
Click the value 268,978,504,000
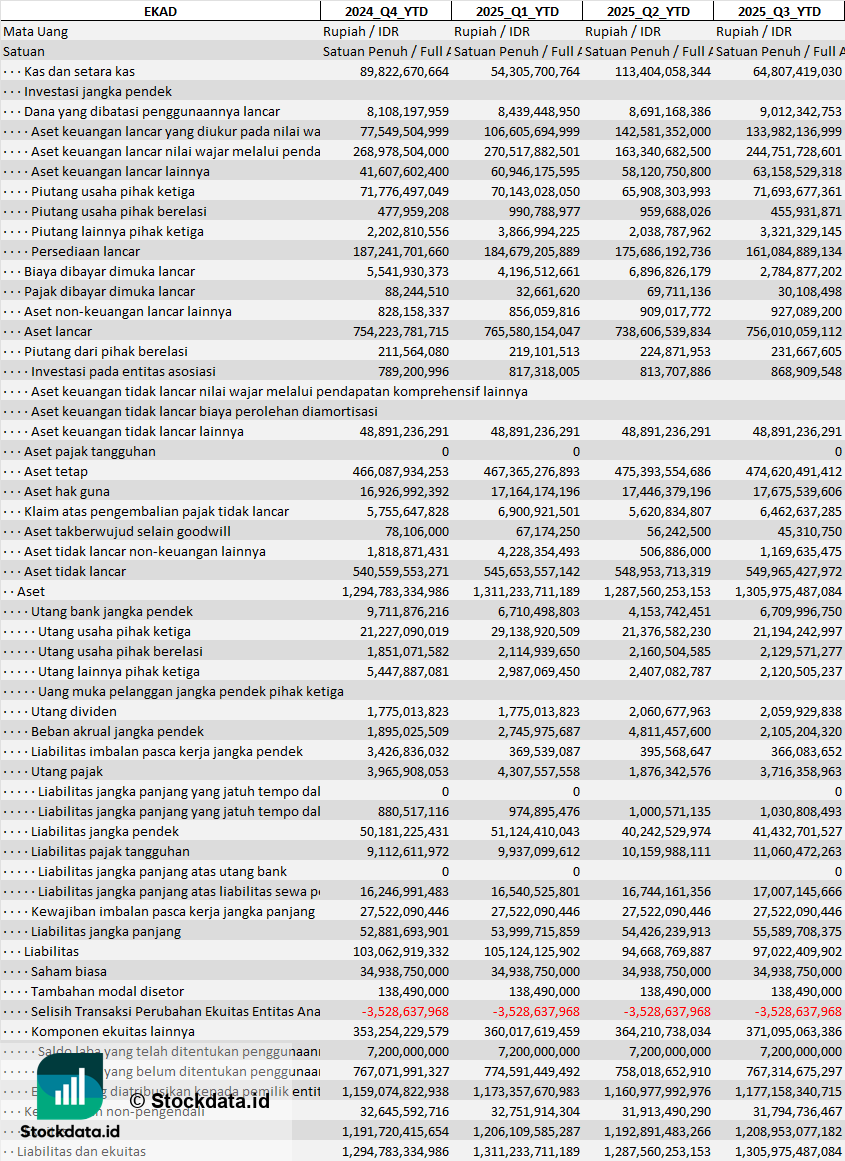[x=401, y=151]
